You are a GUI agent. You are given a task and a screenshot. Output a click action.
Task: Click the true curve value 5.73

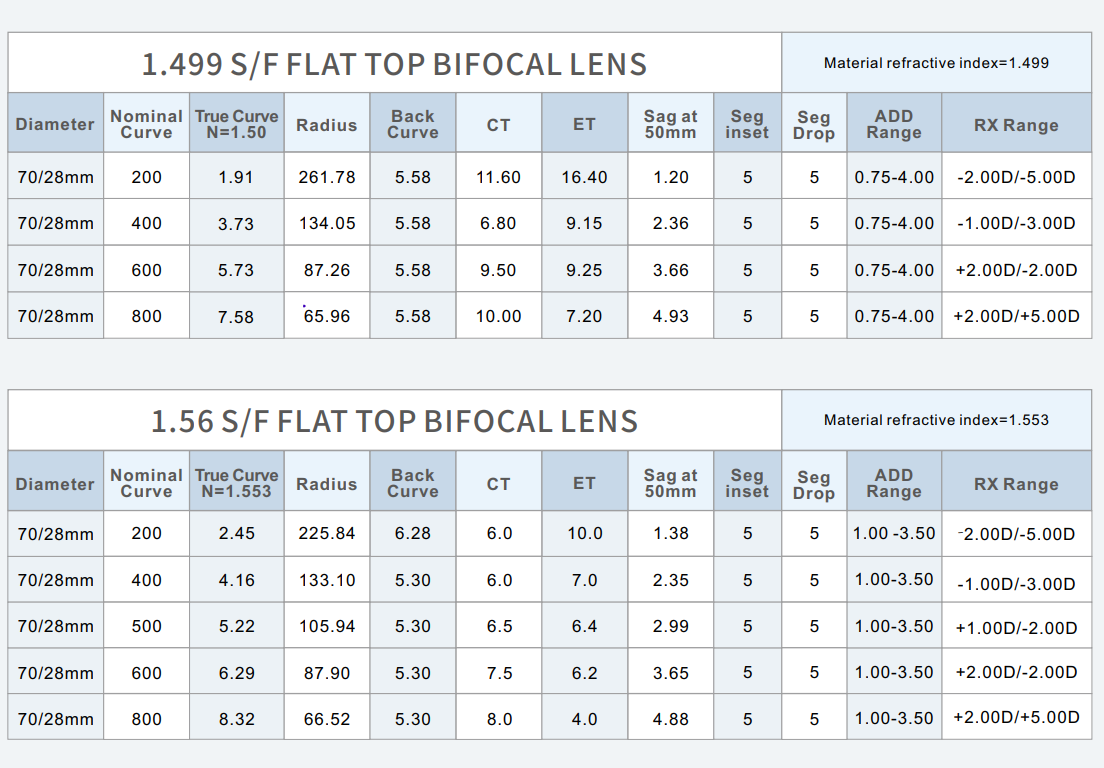pyautogui.click(x=236, y=270)
